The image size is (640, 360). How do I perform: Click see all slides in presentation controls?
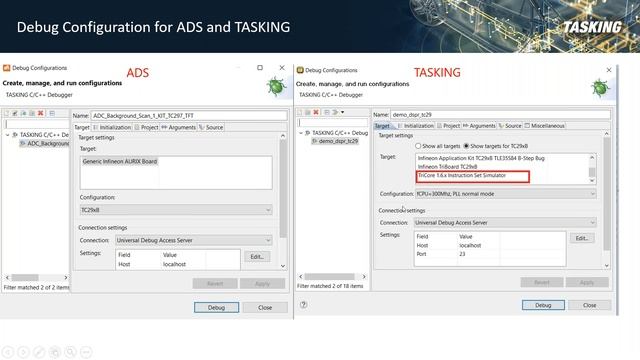pos(55,352)
